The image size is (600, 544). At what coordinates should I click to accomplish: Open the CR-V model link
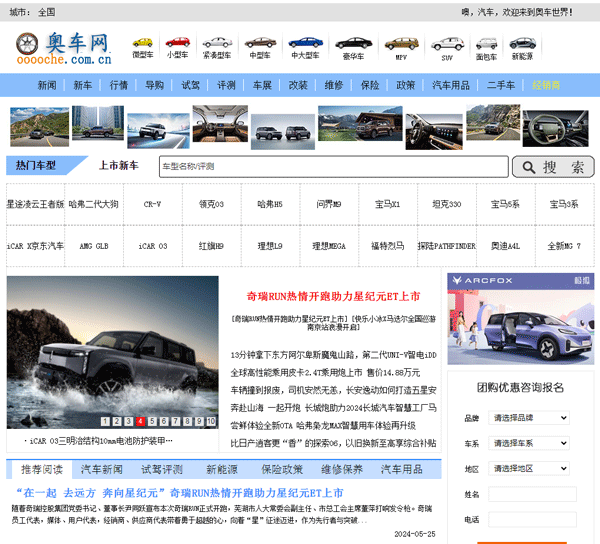tap(152, 204)
